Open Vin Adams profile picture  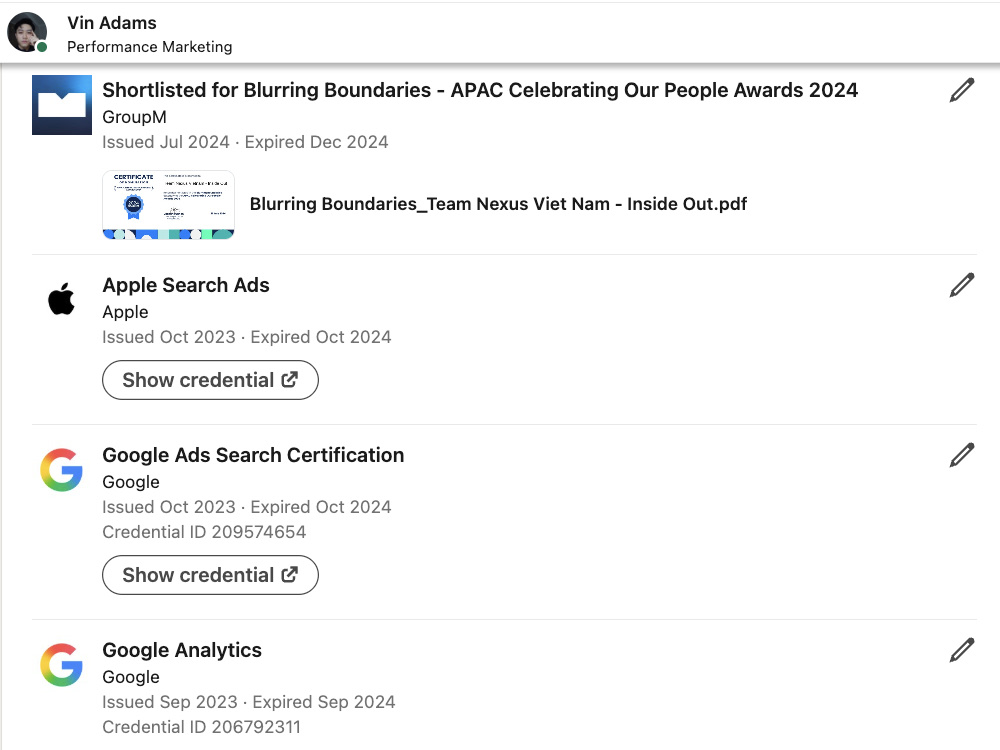[27, 32]
